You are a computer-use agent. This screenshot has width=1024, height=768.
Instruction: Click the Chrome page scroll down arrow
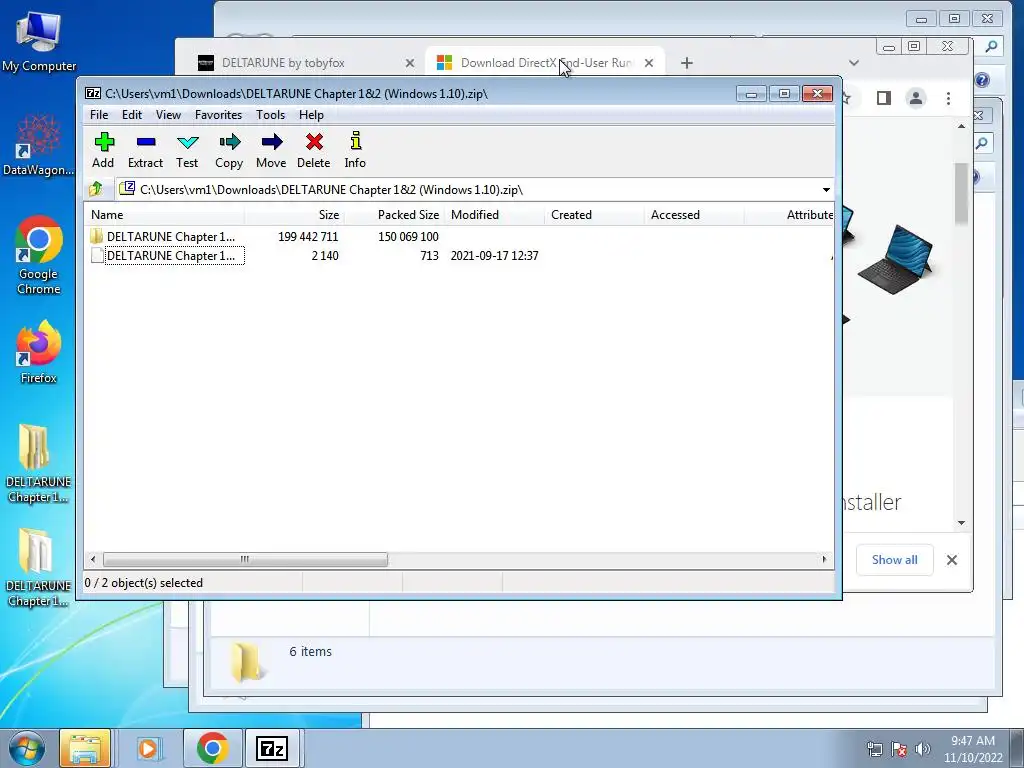pos(961,522)
